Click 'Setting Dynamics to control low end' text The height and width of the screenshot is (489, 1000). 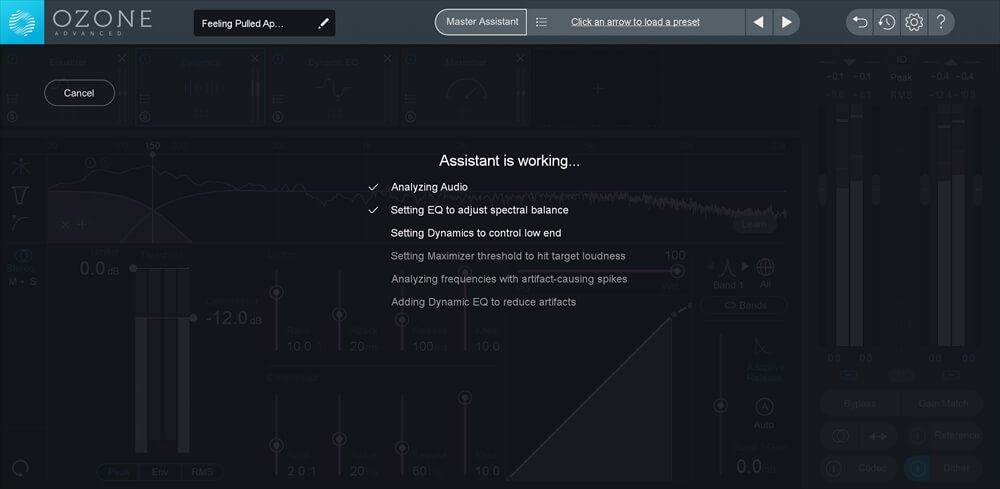[x=476, y=233]
